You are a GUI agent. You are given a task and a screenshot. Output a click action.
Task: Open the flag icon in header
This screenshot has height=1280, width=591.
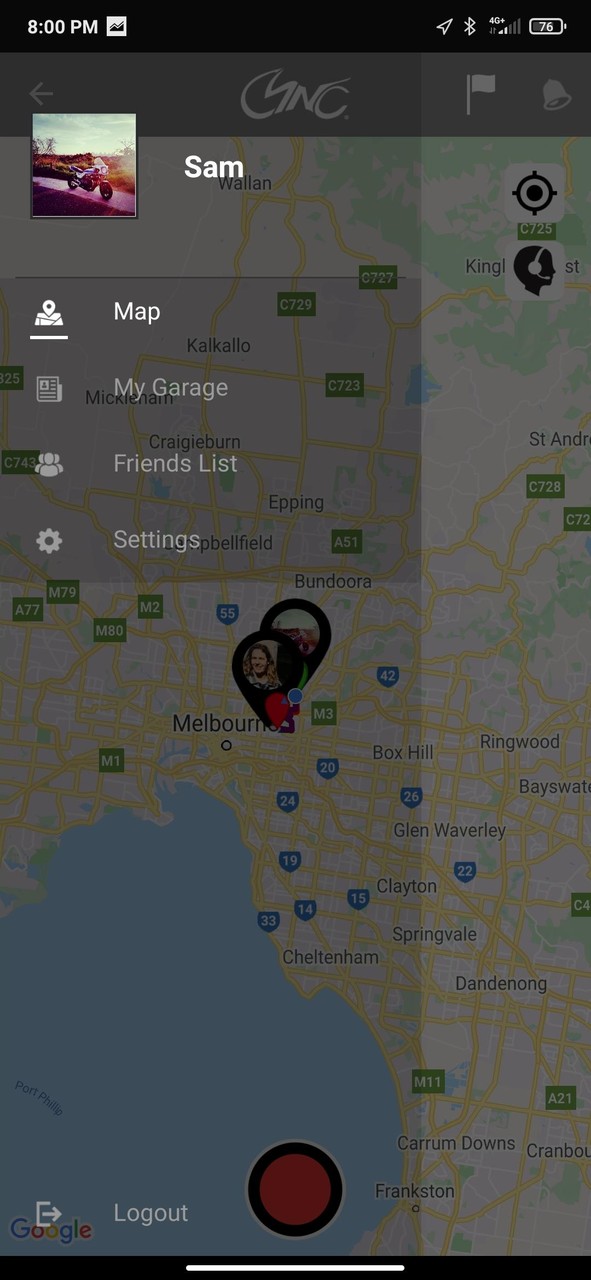(481, 94)
